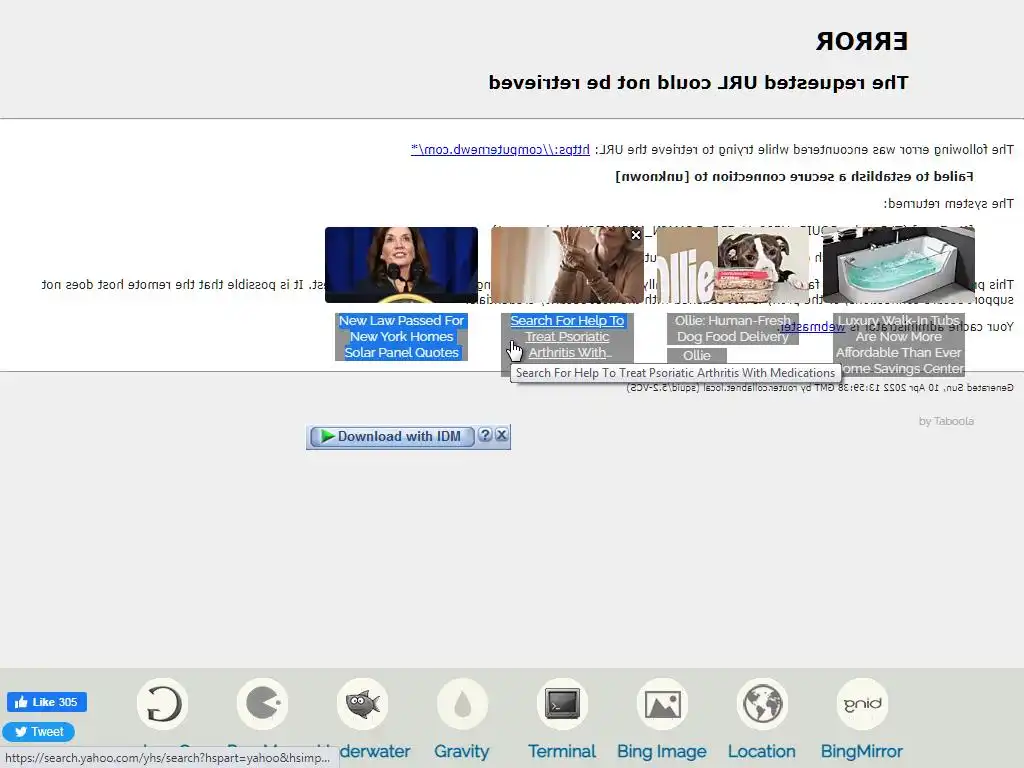Click the New York governor ad thumbnail

402,265
